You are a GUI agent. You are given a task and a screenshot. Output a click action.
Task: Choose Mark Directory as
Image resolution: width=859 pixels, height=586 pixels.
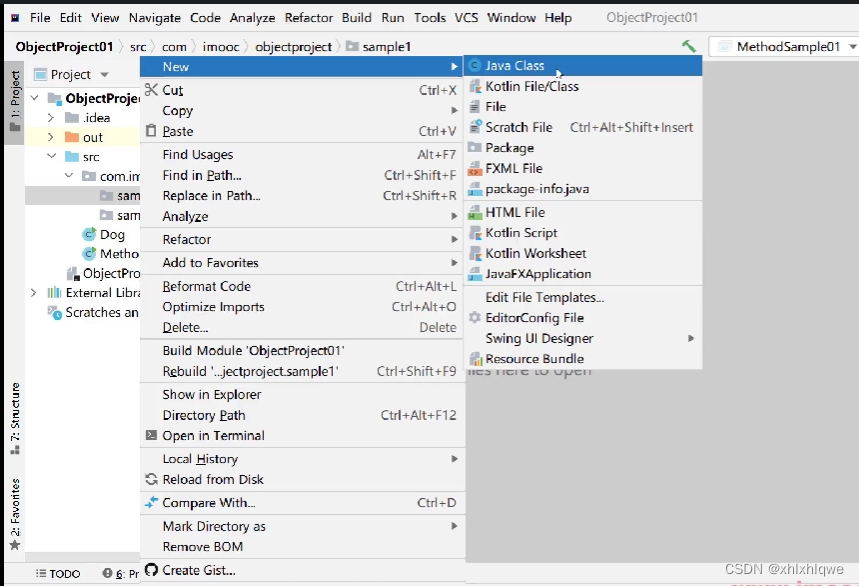tap(302, 526)
